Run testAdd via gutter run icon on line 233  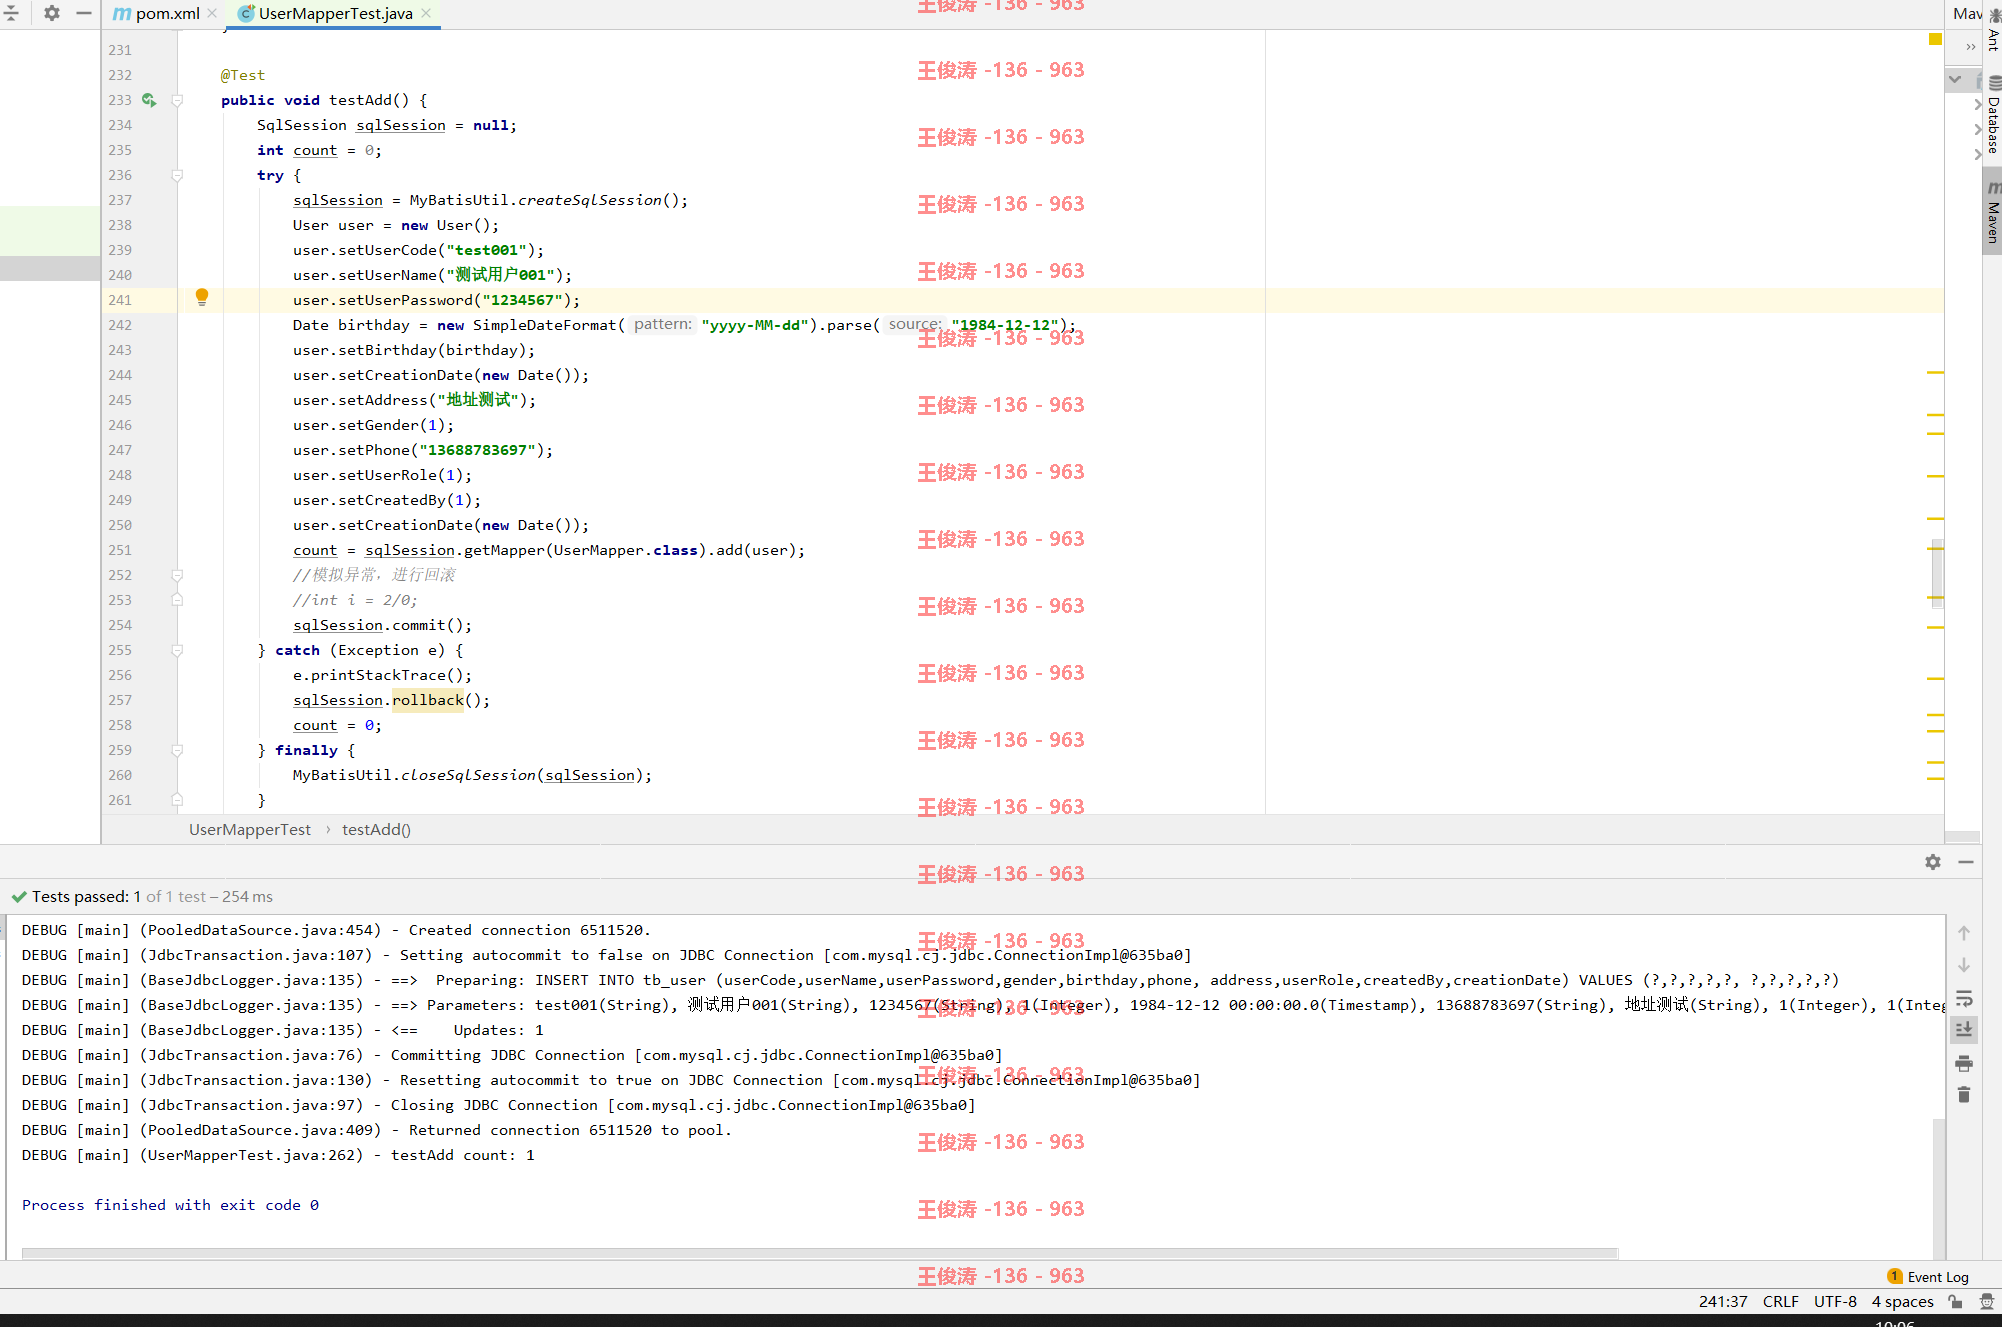point(149,100)
